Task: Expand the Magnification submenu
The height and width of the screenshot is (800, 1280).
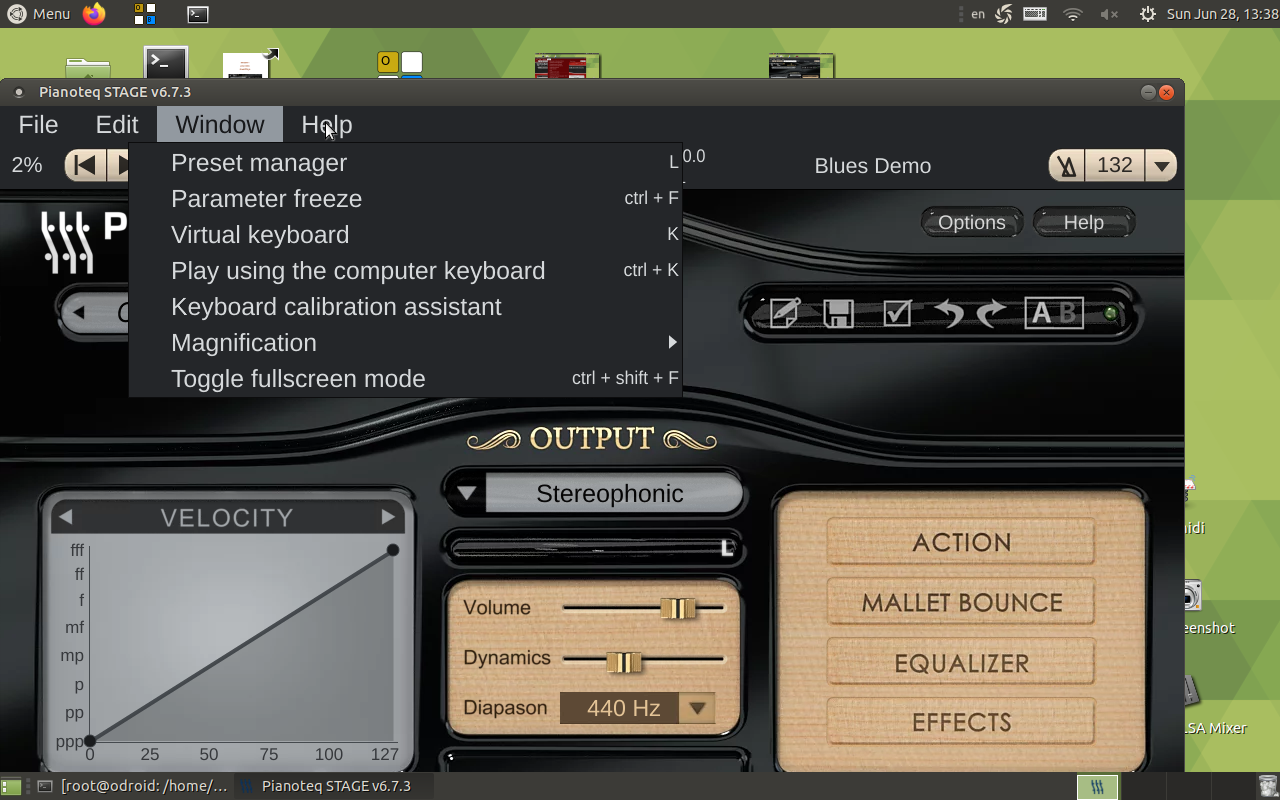Action: 405,342
